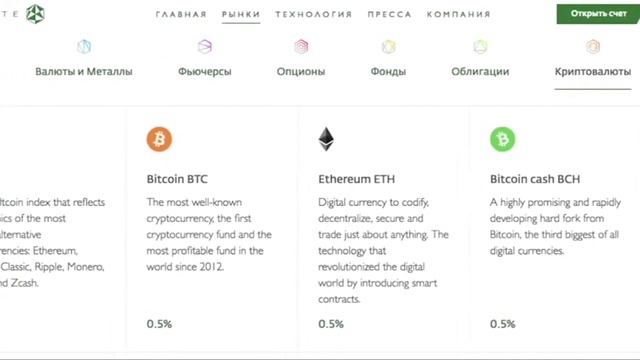This screenshot has width=640, height=360.
Task: Switch to the Фьючерсы tab
Action: pyautogui.click(x=204, y=71)
